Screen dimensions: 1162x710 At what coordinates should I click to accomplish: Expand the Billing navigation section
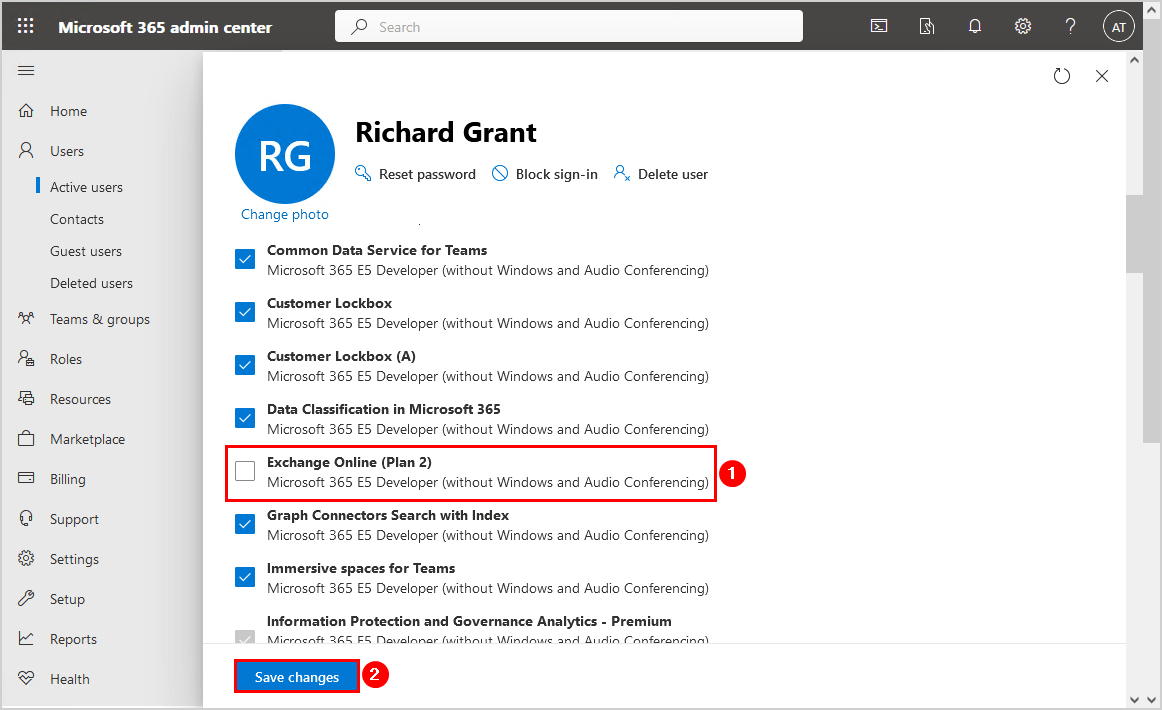point(68,479)
